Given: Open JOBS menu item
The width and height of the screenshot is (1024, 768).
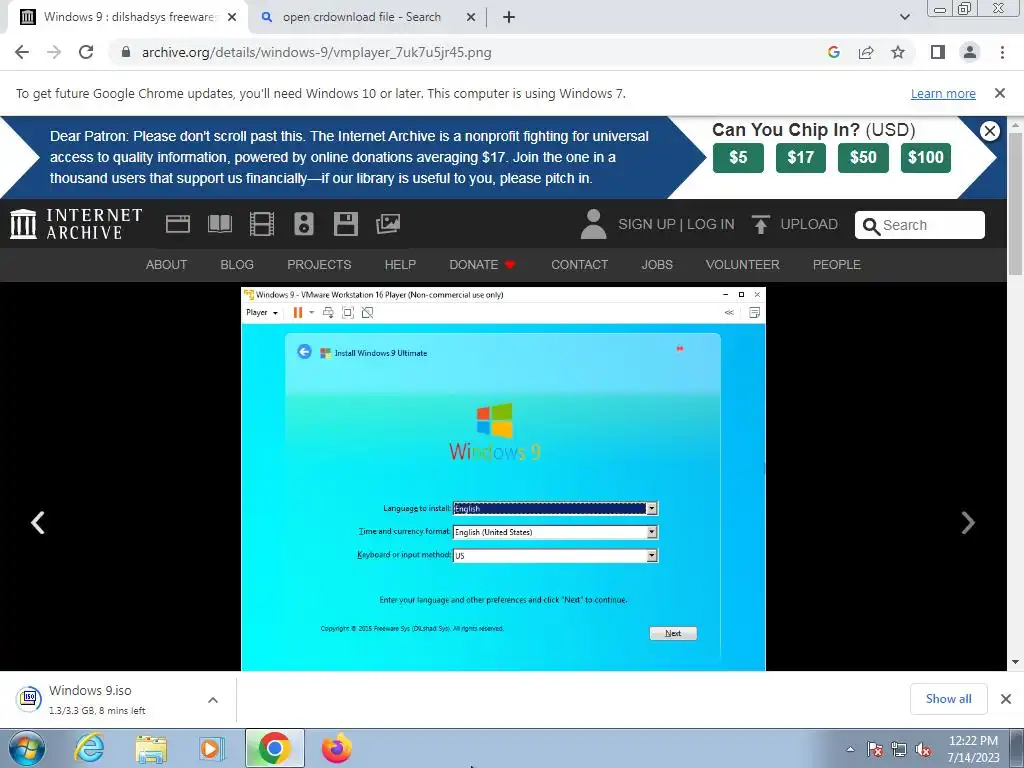Looking at the screenshot, I should (657, 264).
